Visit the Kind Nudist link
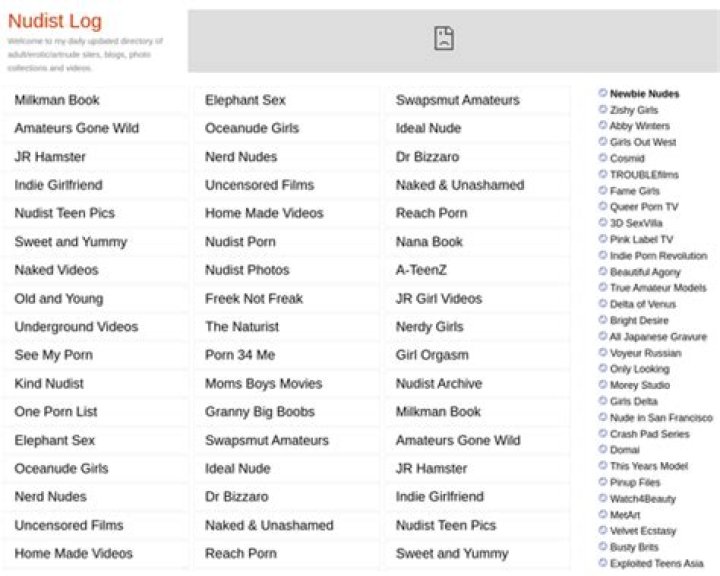This screenshot has width=720, height=576. coord(49,384)
